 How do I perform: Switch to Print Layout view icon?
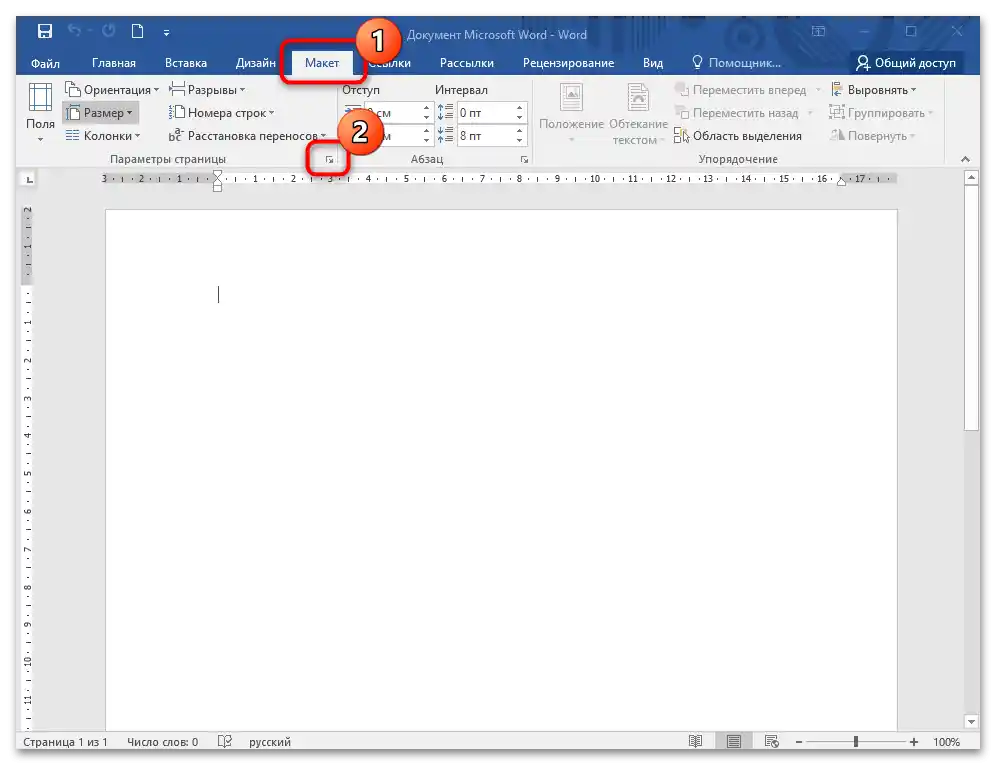[734, 741]
